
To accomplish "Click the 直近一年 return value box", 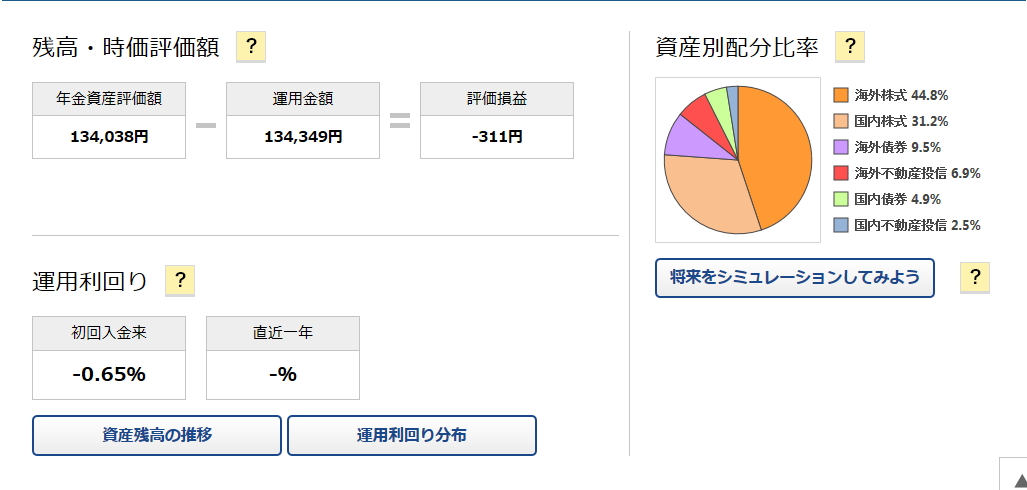I will tap(283, 375).
